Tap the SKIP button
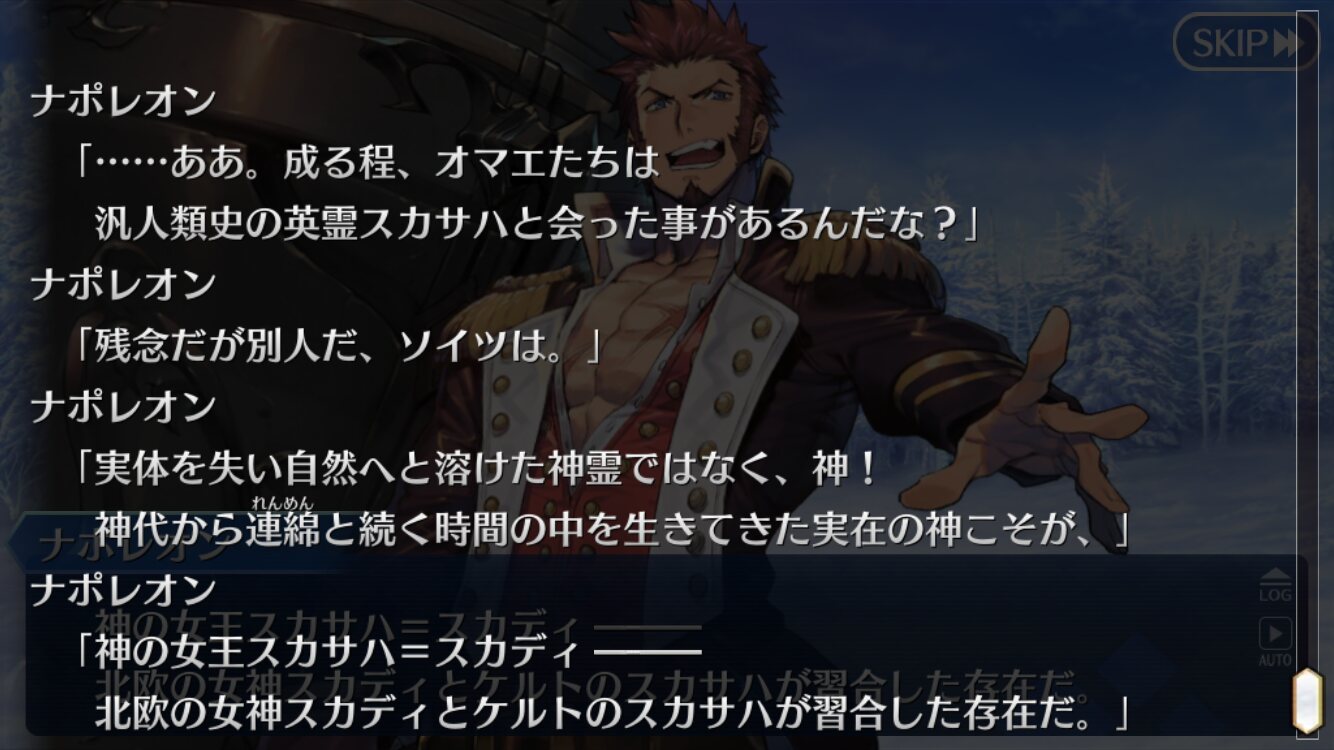1334x750 pixels. tap(1246, 42)
